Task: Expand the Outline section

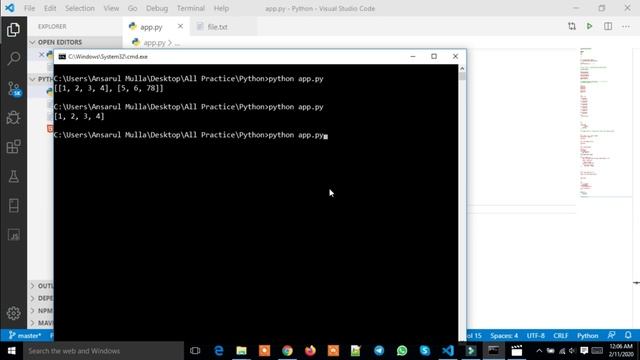Action: [x=41, y=286]
